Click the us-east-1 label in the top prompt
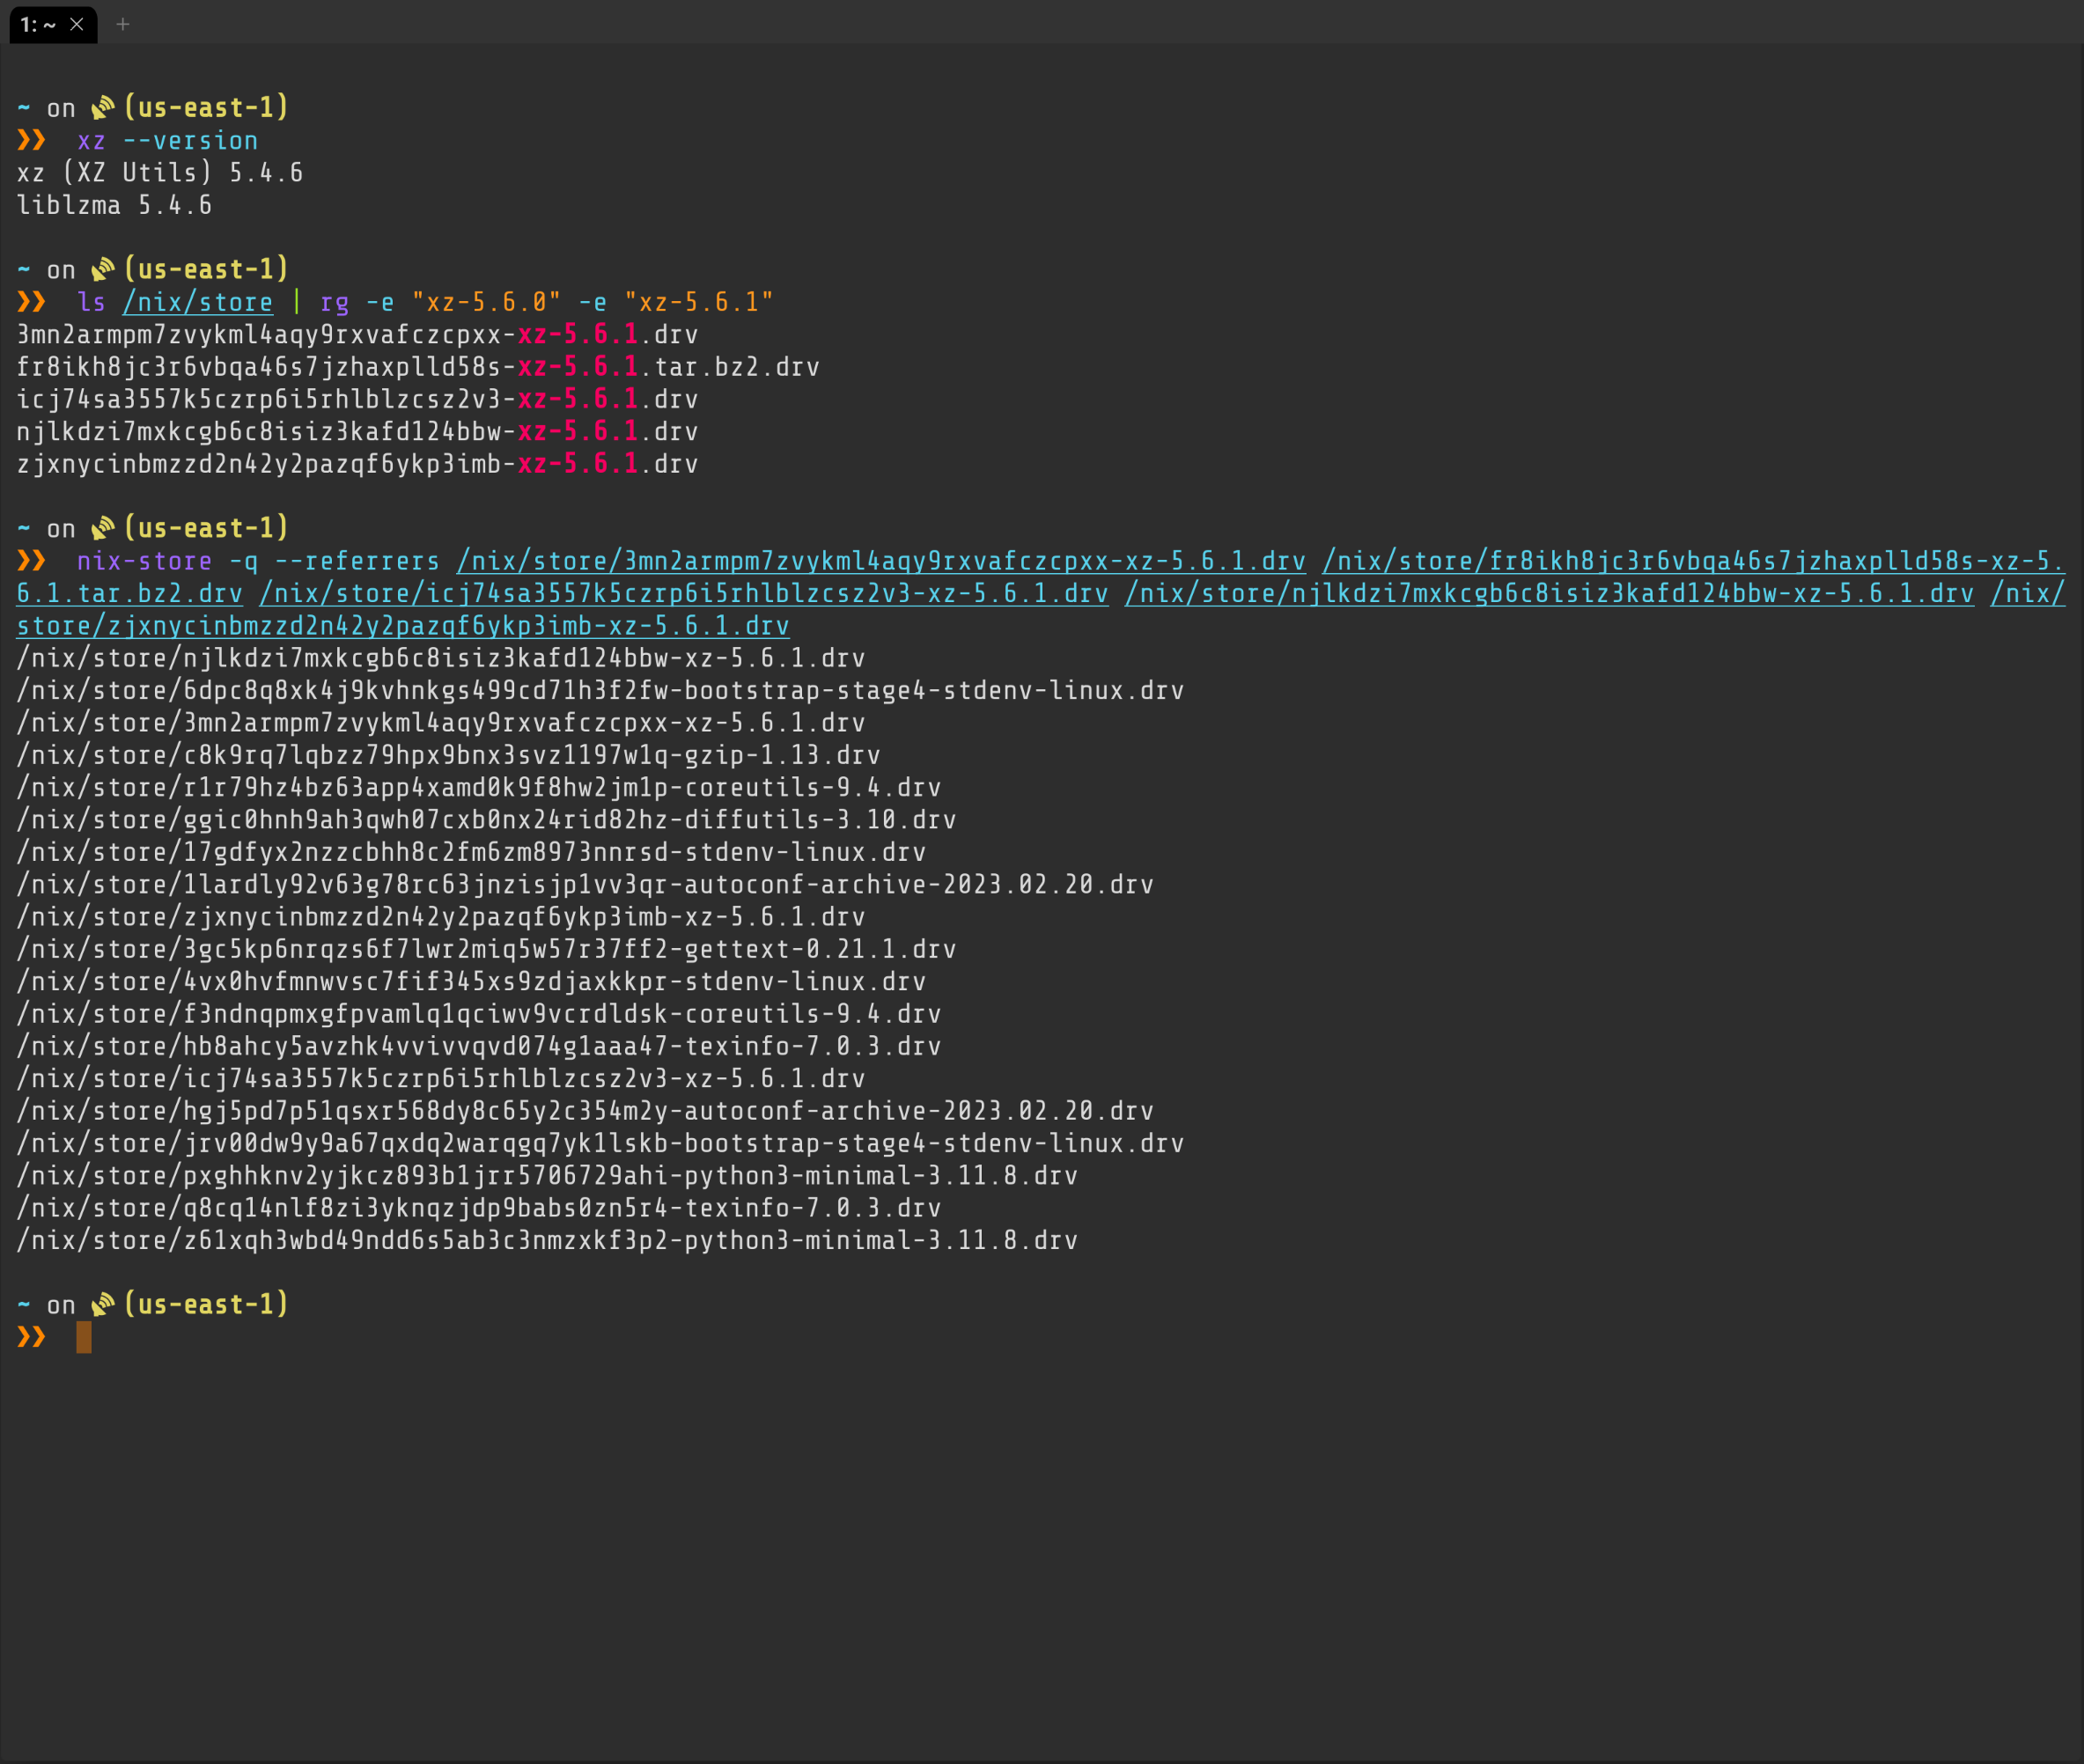This screenshot has width=2084, height=1764. point(207,107)
